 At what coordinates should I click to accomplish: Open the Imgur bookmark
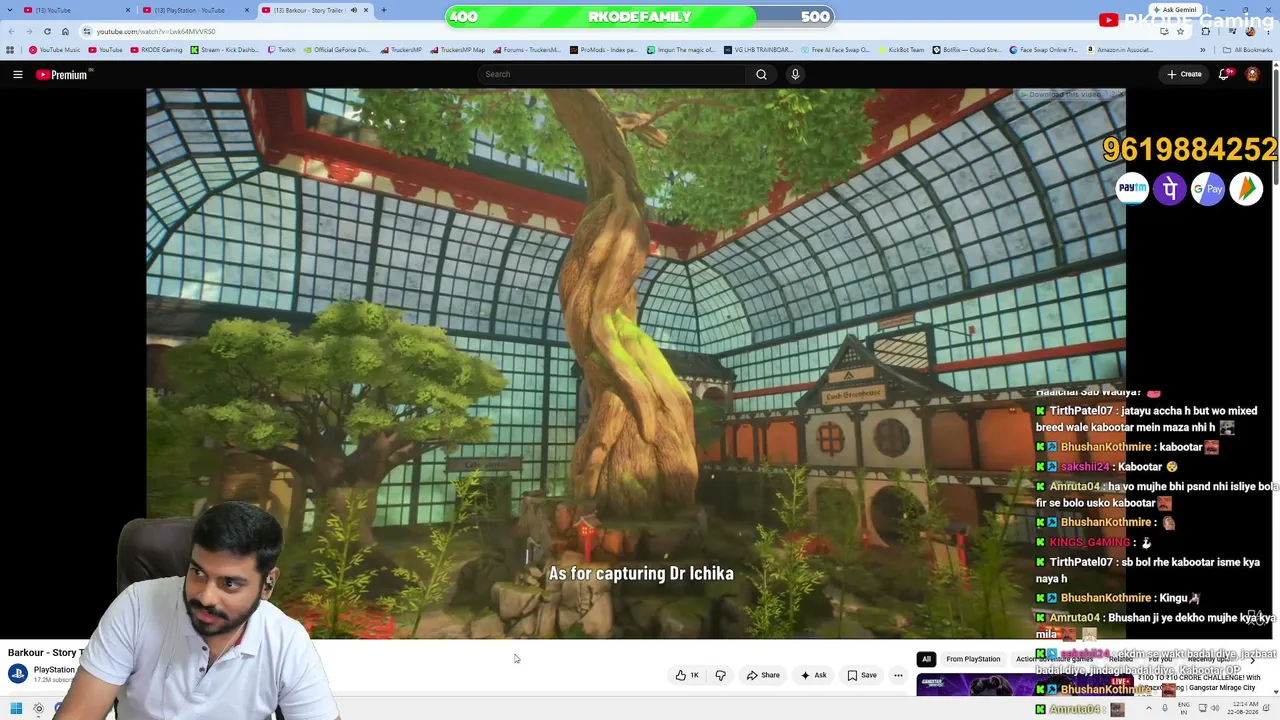(x=680, y=50)
